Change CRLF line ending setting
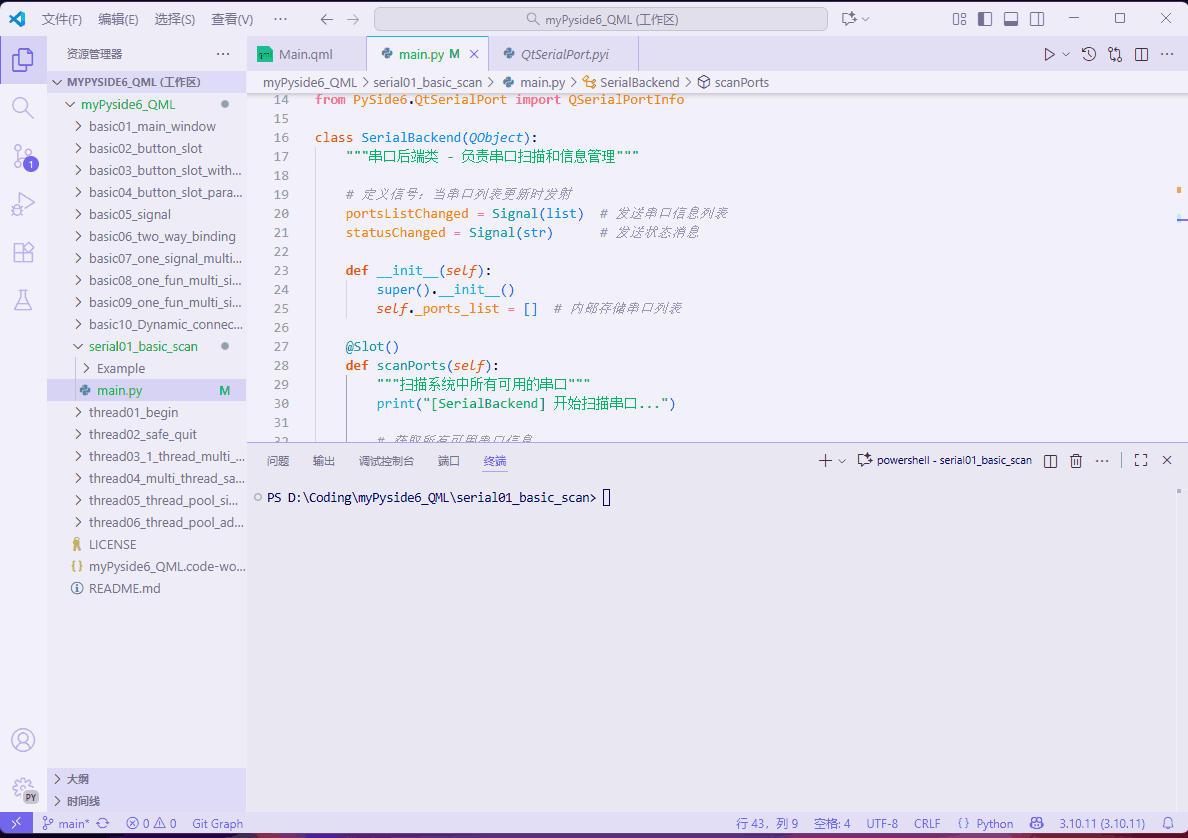1188x838 pixels. tap(927, 824)
